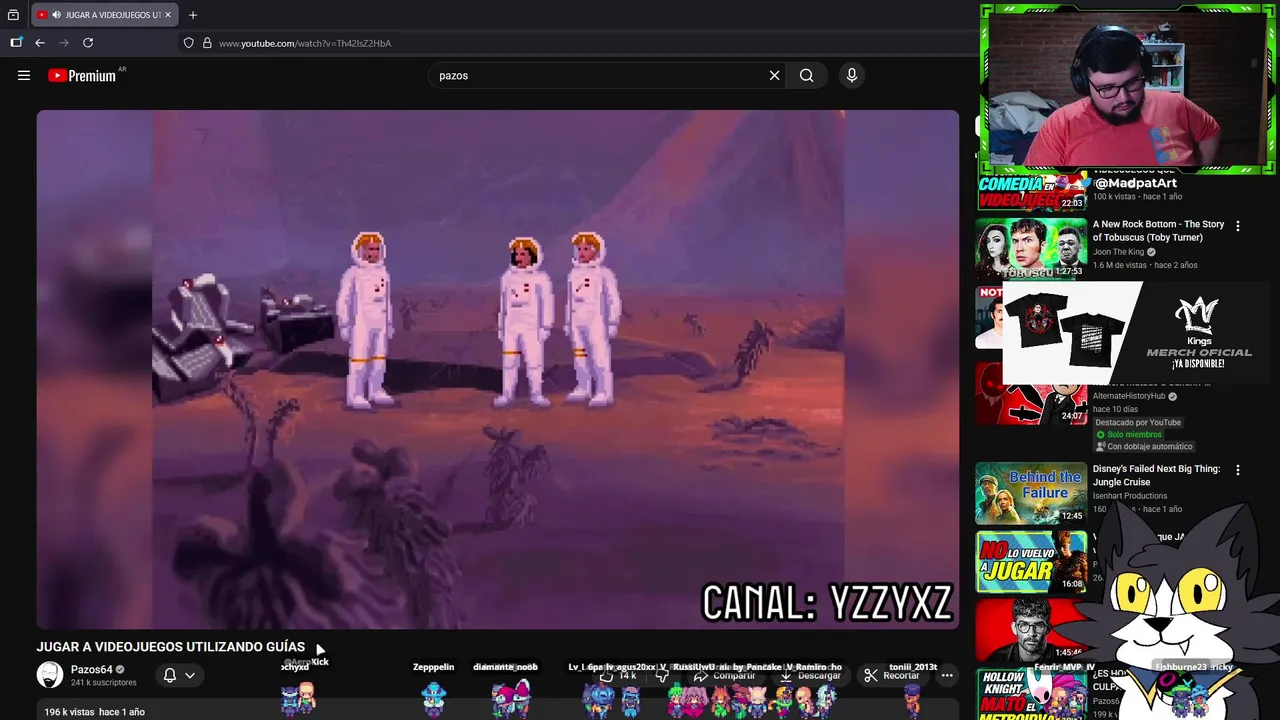Image resolution: width=1280 pixels, height=720 pixels.
Task: Go back with the browser back arrow
Action: coord(40,43)
